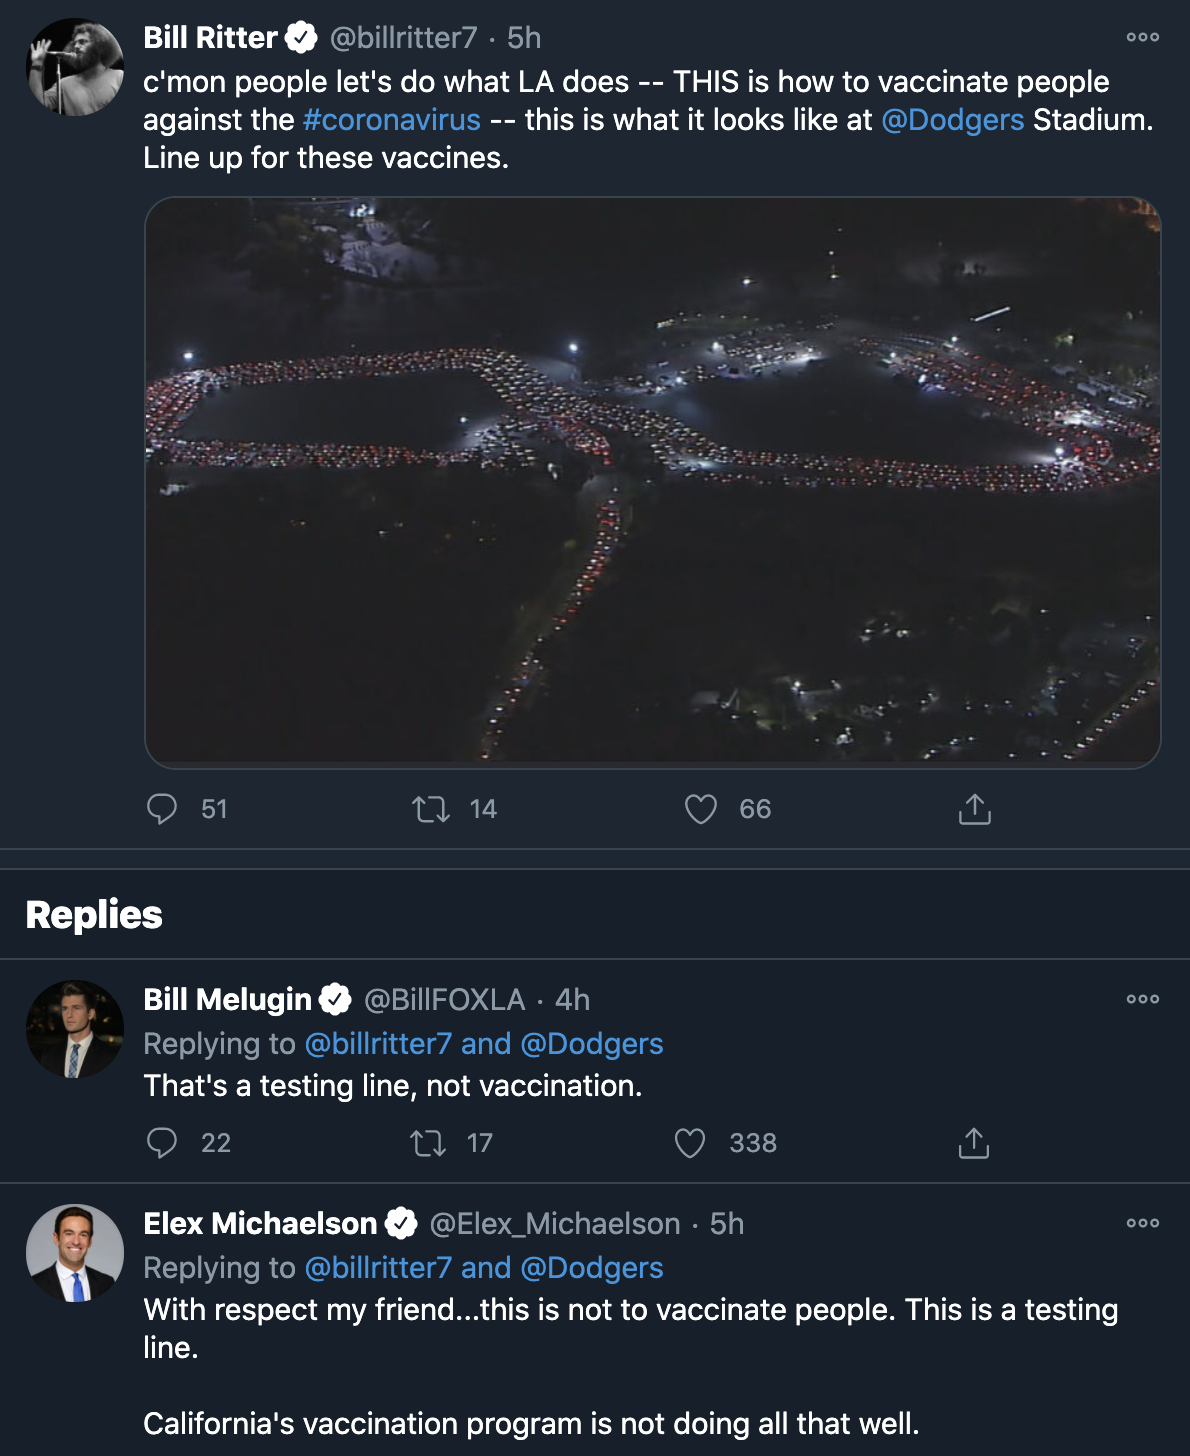
Task: Open the @Dodgers mention in Ritter's tweet
Action: pyautogui.click(x=952, y=120)
